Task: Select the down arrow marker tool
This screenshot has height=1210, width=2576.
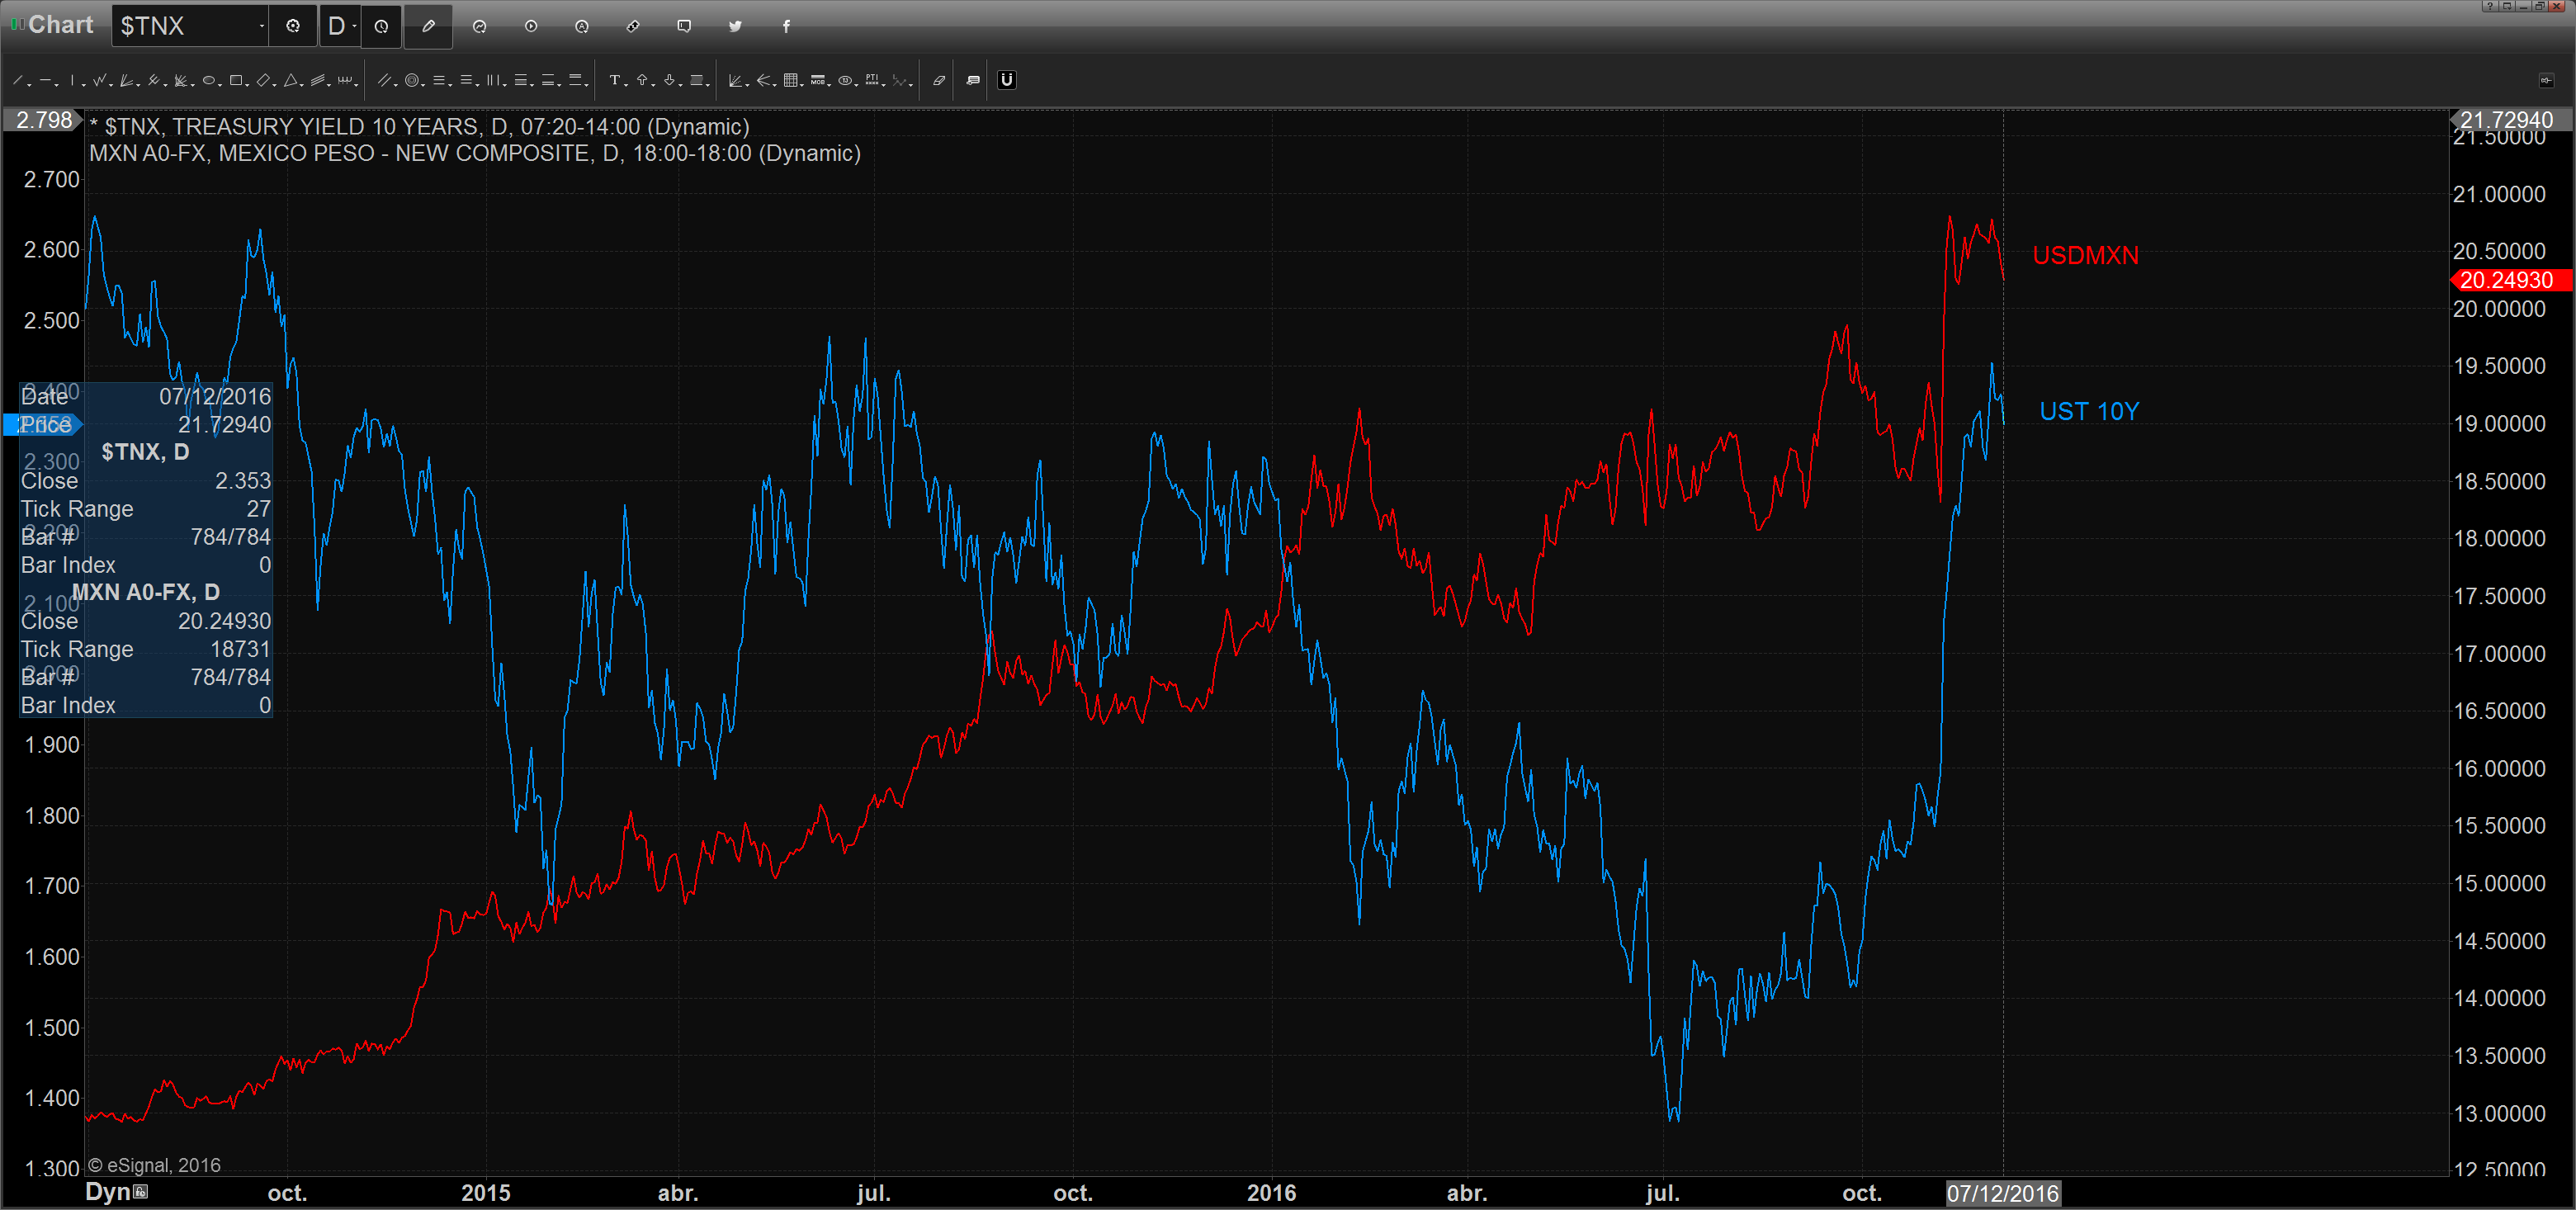Action: point(670,80)
